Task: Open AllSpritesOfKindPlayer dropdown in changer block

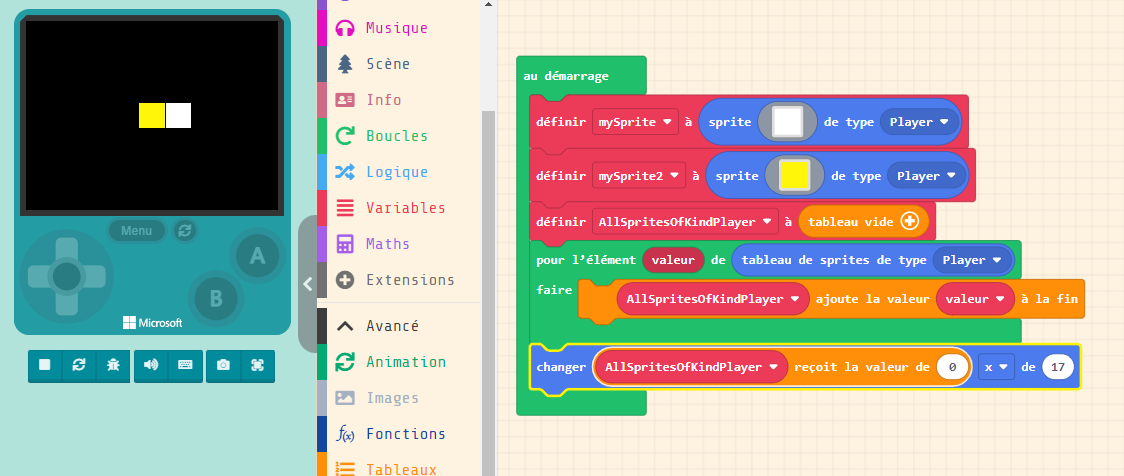Action: point(691,367)
